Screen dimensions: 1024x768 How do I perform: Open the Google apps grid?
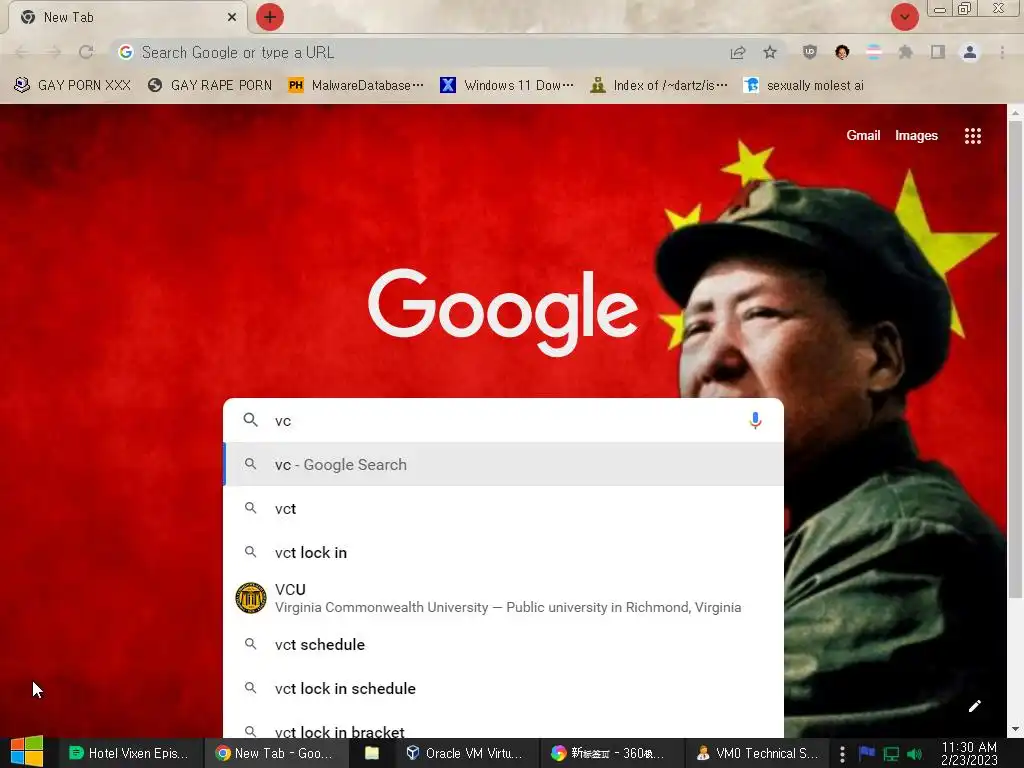pos(972,136)
